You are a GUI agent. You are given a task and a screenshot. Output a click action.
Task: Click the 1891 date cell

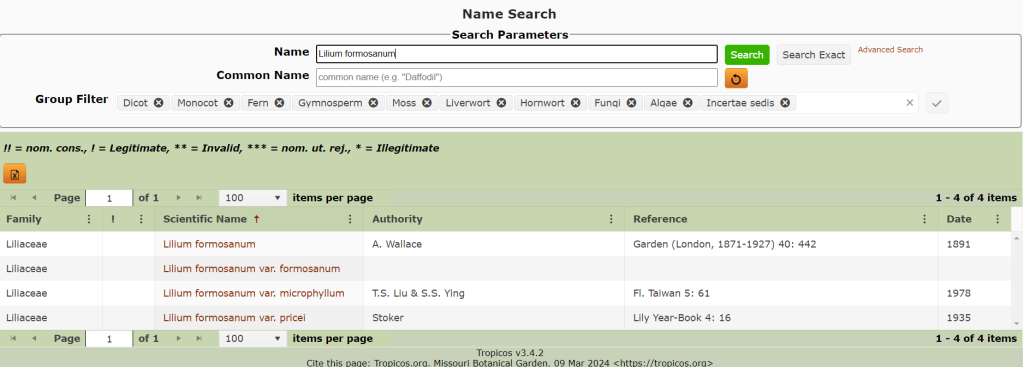pos(974,244)
